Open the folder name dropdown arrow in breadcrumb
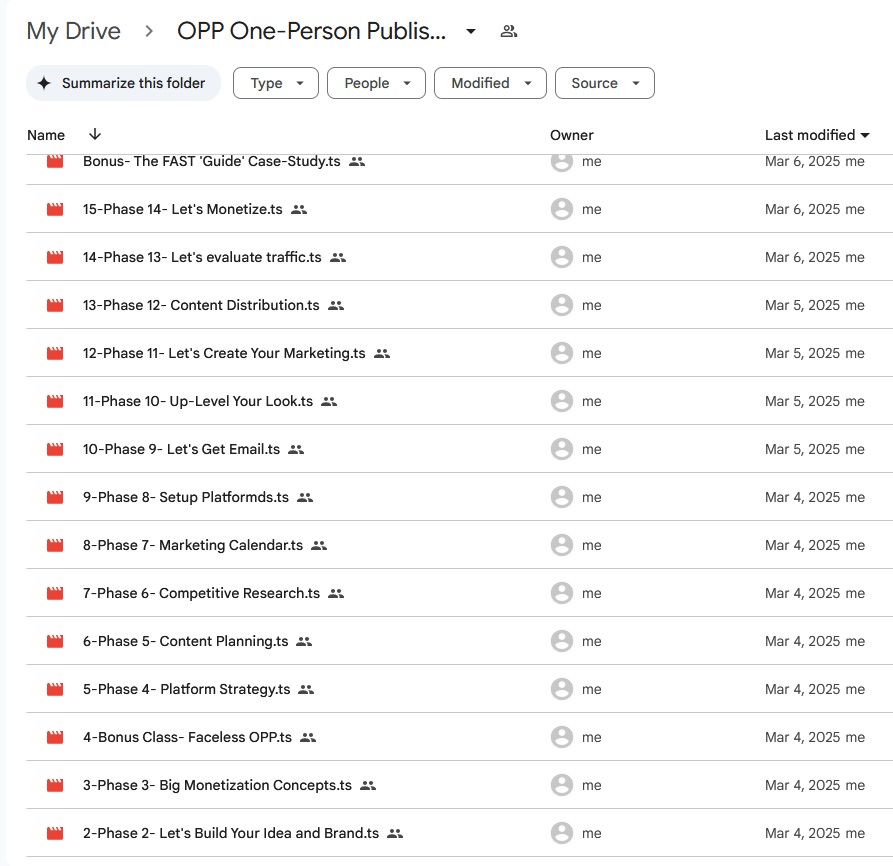893x866 pixels. click(x=471, y=31)
